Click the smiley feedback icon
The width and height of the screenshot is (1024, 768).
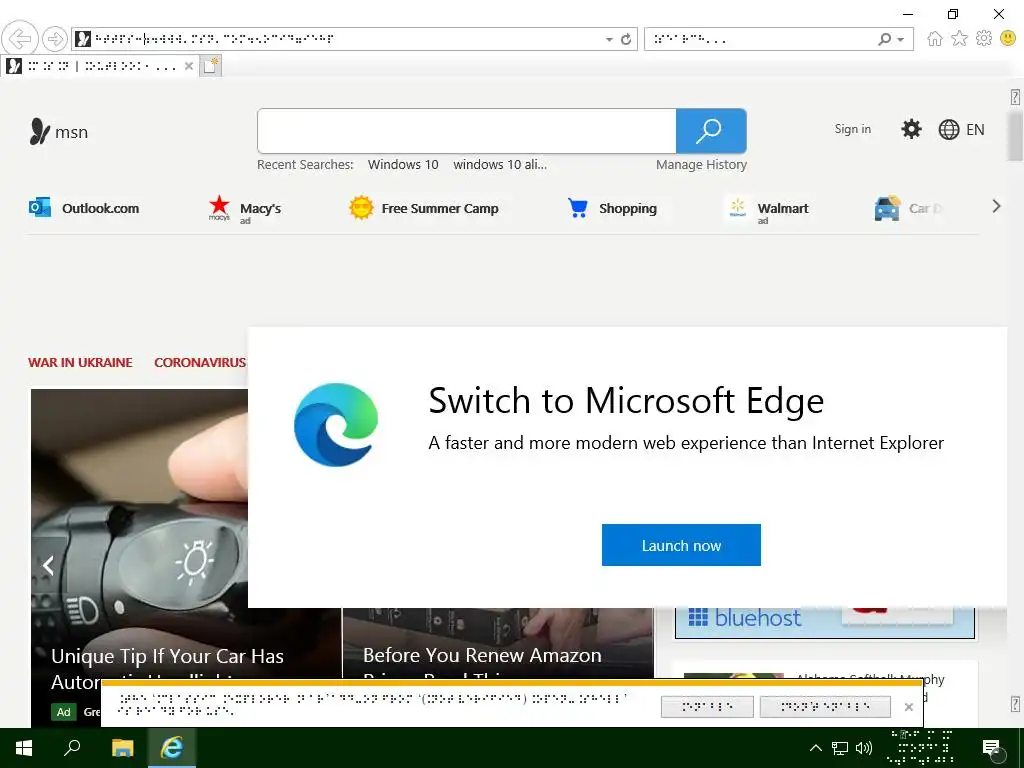(1008, 39)
